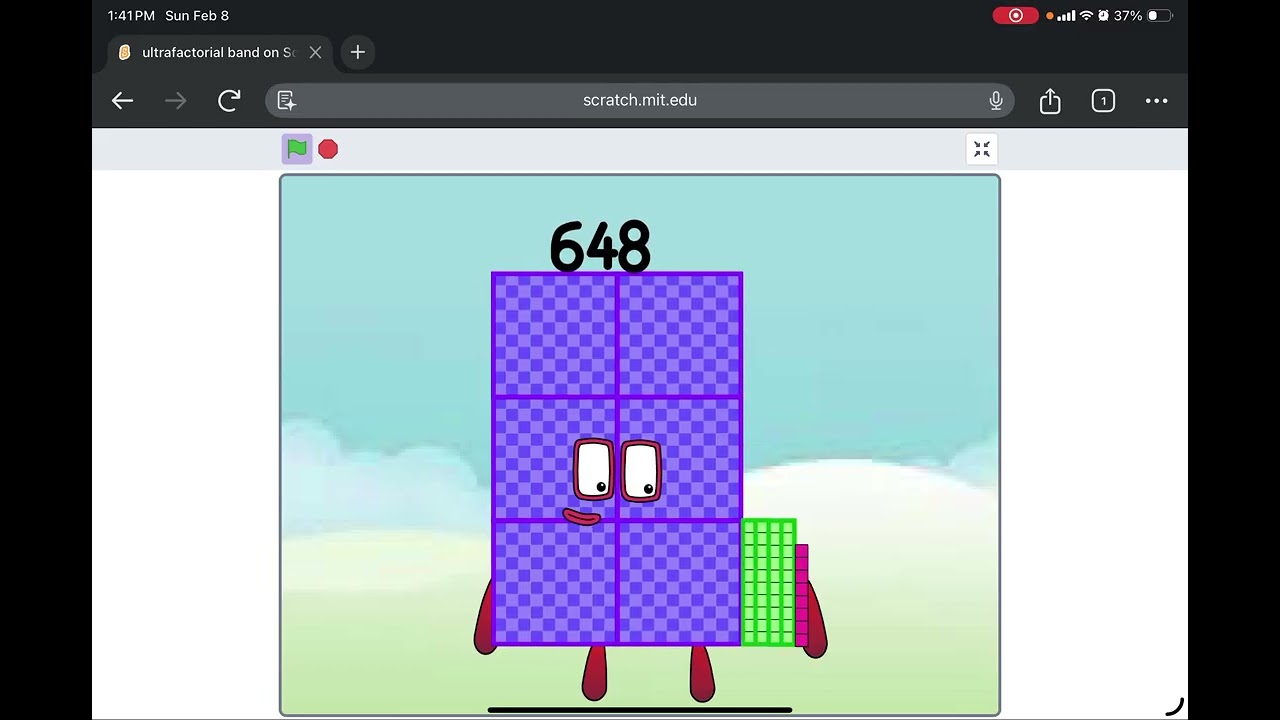Click the purple 648 numberblock character
1280x720 pixels.
coord(617,459)
